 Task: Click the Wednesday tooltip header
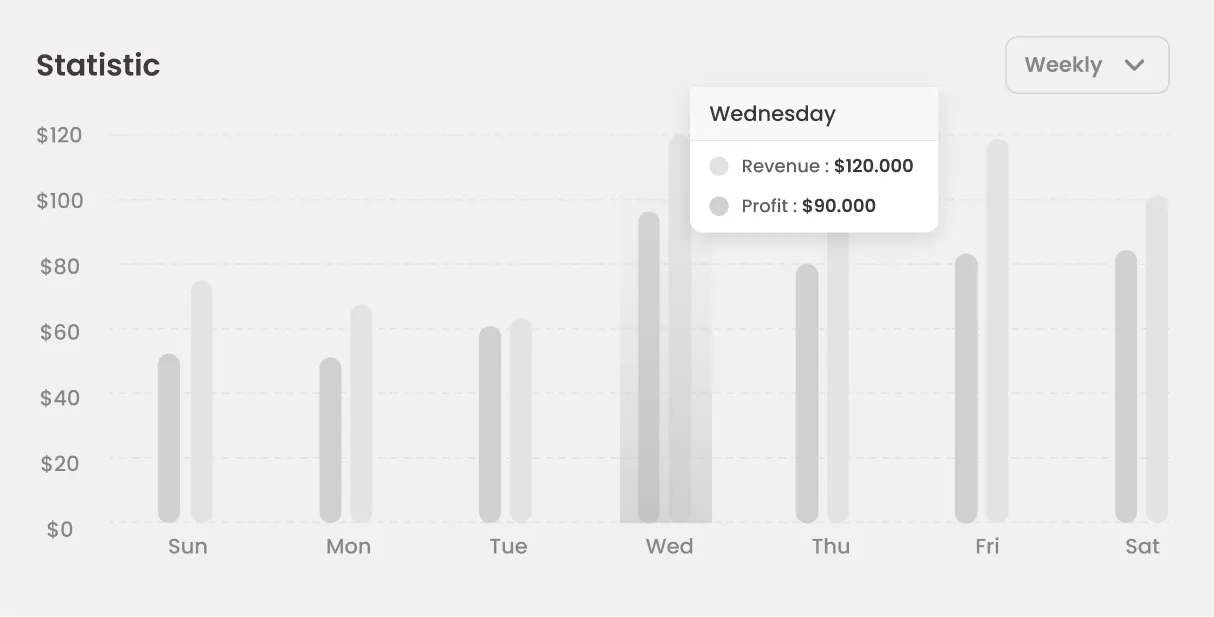click(x=772, y=114)
